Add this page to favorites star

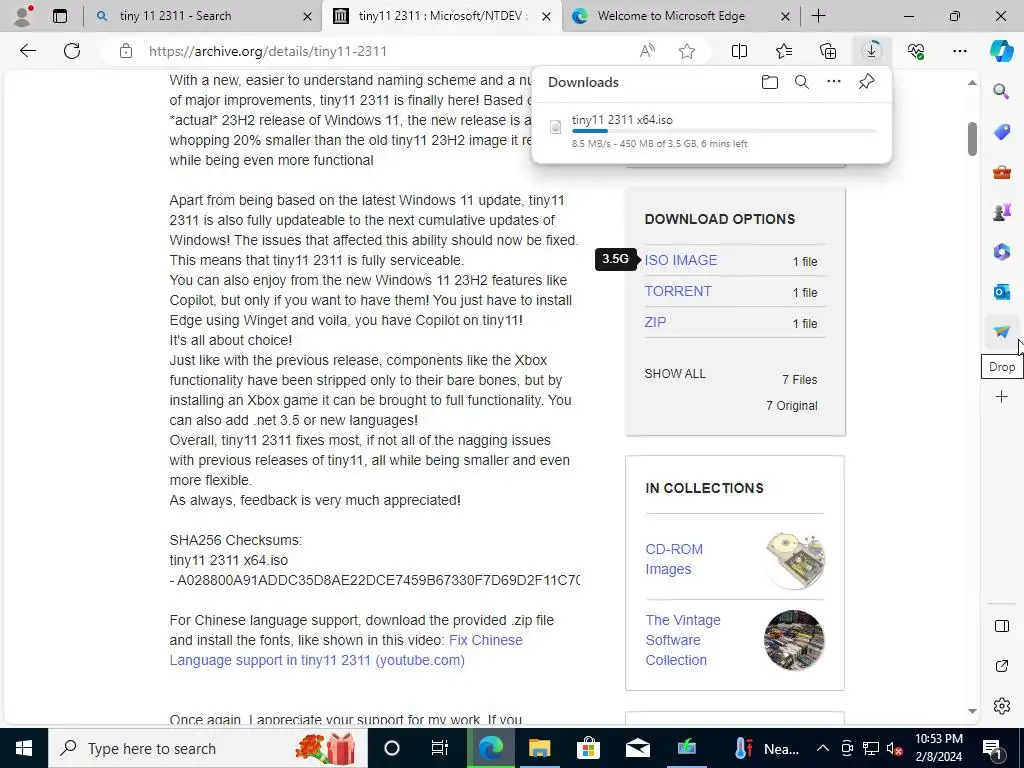pyautogui.click(x=686, y=51)
